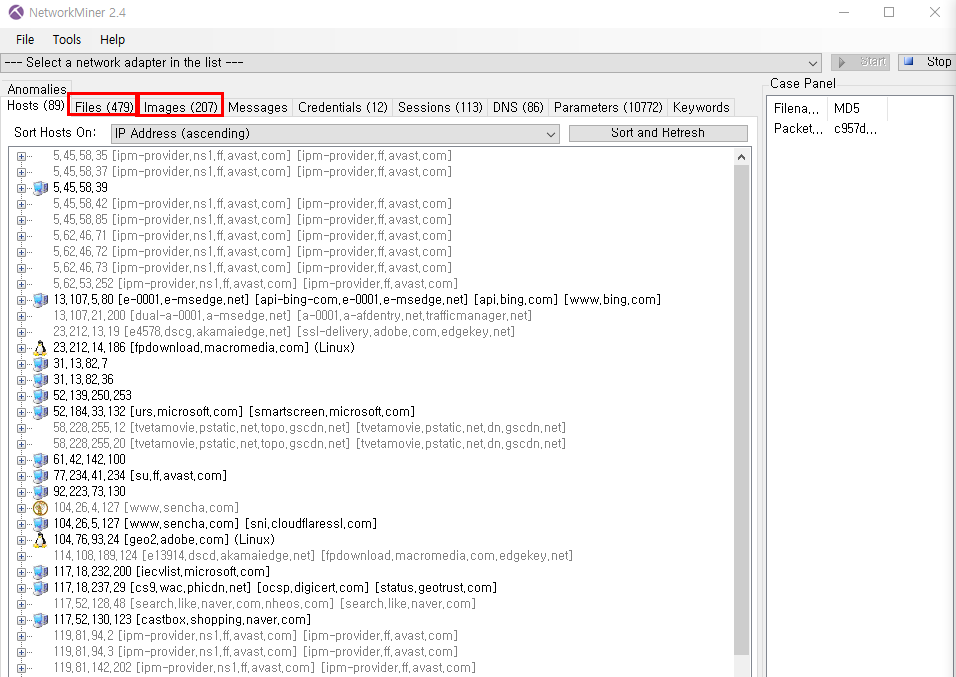This screenshot has width=956, height=677.
Task: Select host row 58.228.255.20 tvetamovie
Action: 309,444
